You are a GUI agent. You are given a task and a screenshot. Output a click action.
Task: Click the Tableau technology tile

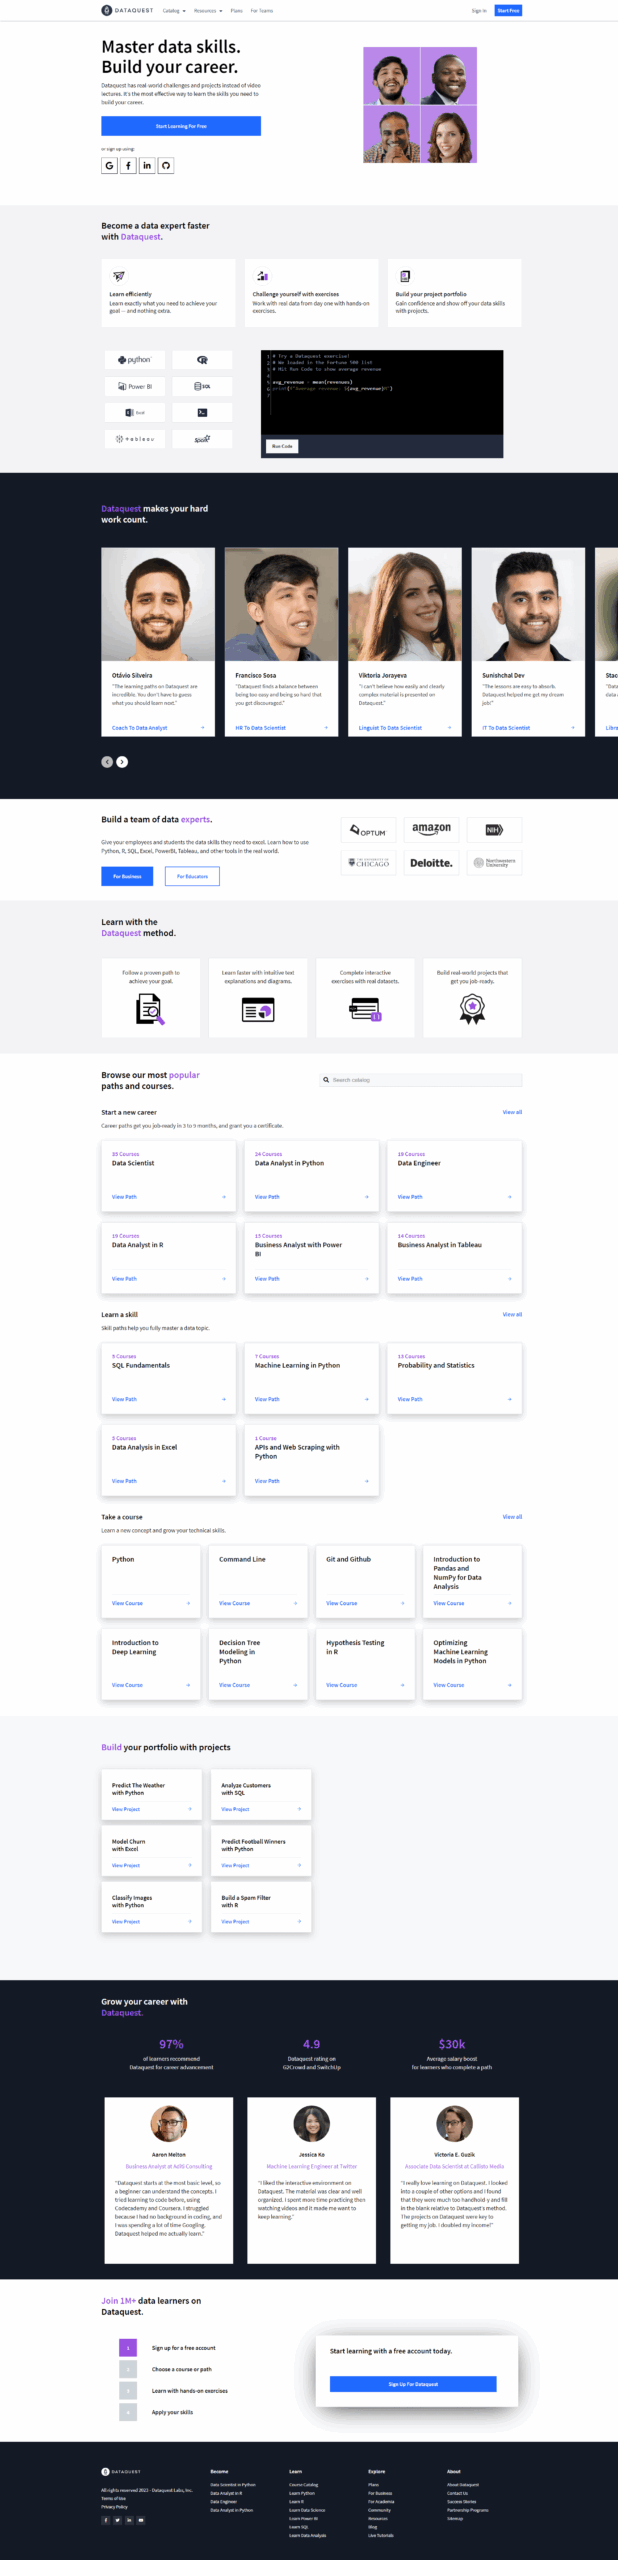(135, 439)
